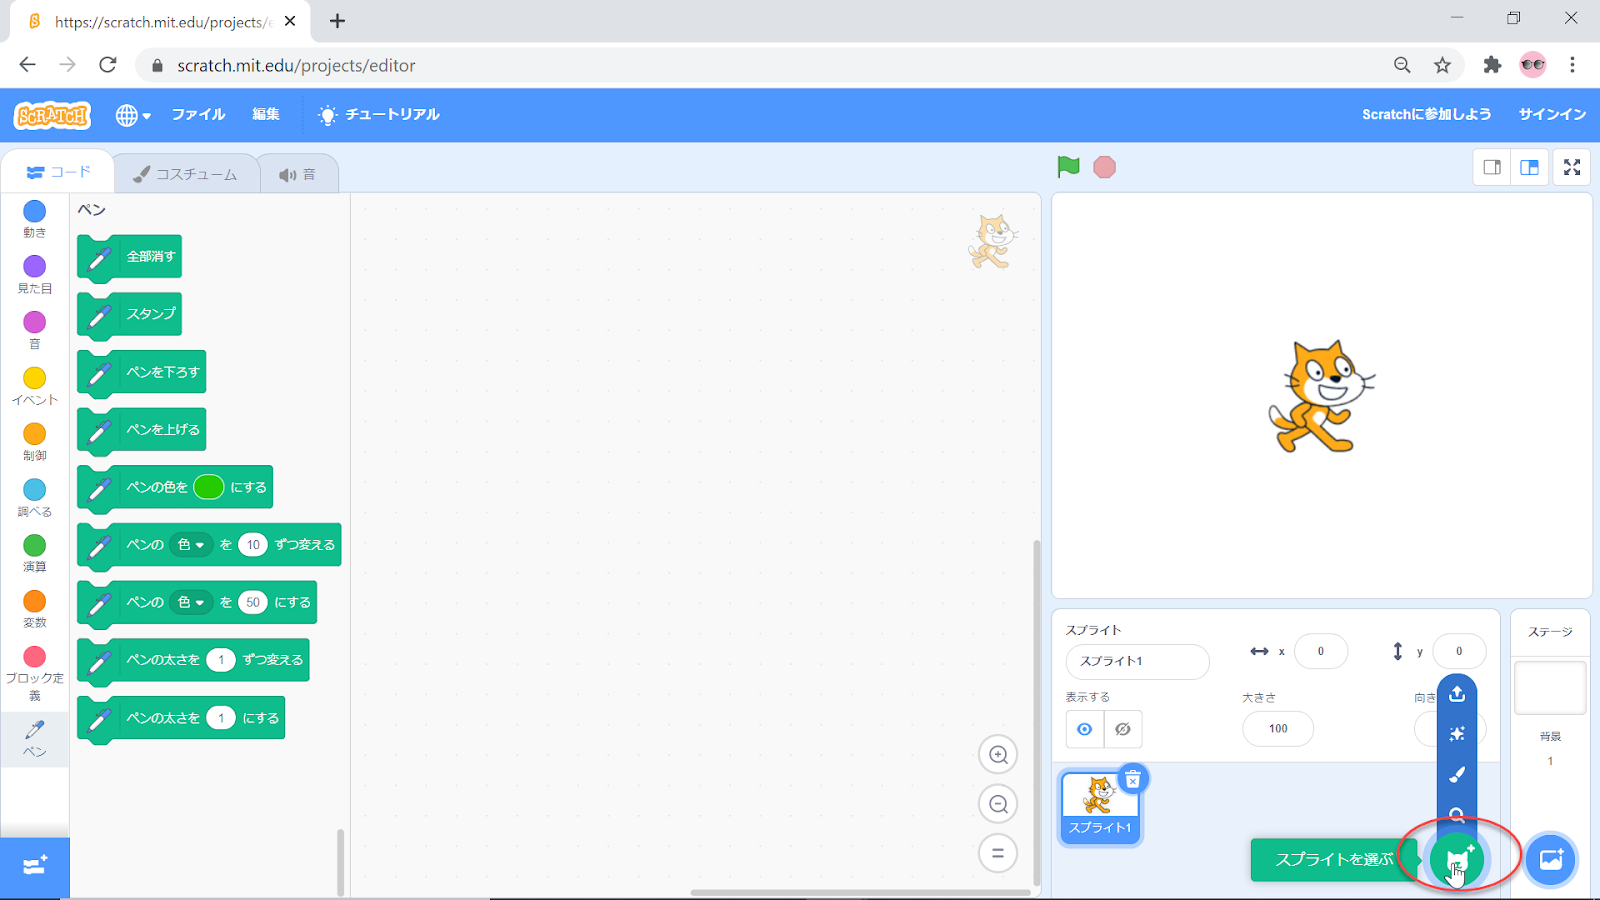Click the red stop button

(1104, 167)
